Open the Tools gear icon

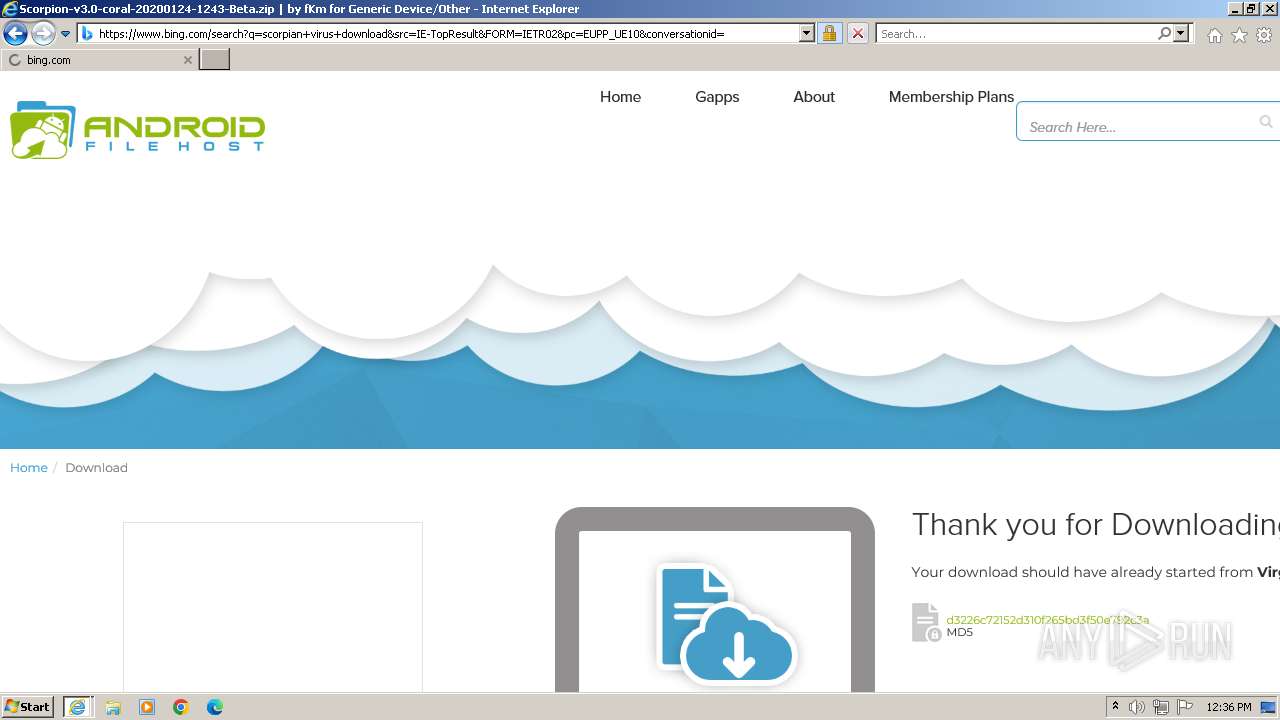click(1264, 35)
